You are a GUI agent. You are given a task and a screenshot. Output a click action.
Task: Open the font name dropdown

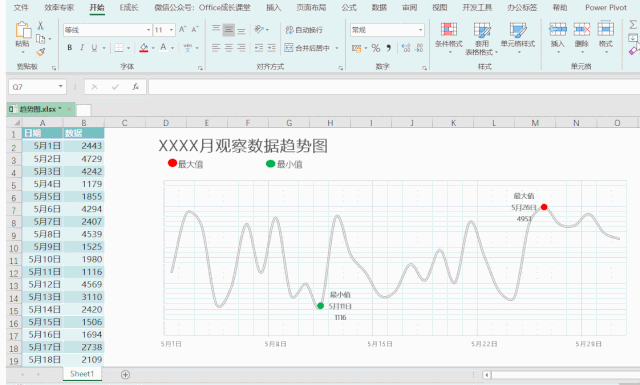[x=149, y=30]
